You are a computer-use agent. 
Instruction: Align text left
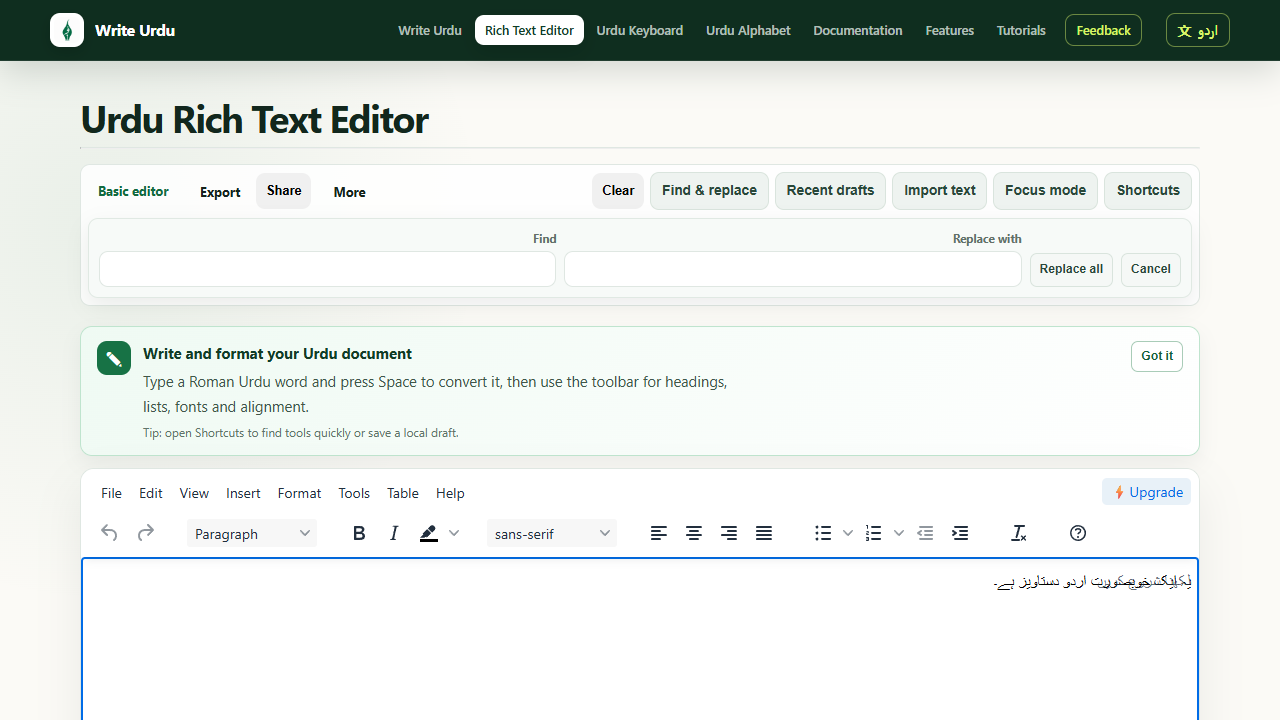click(659, 533)
